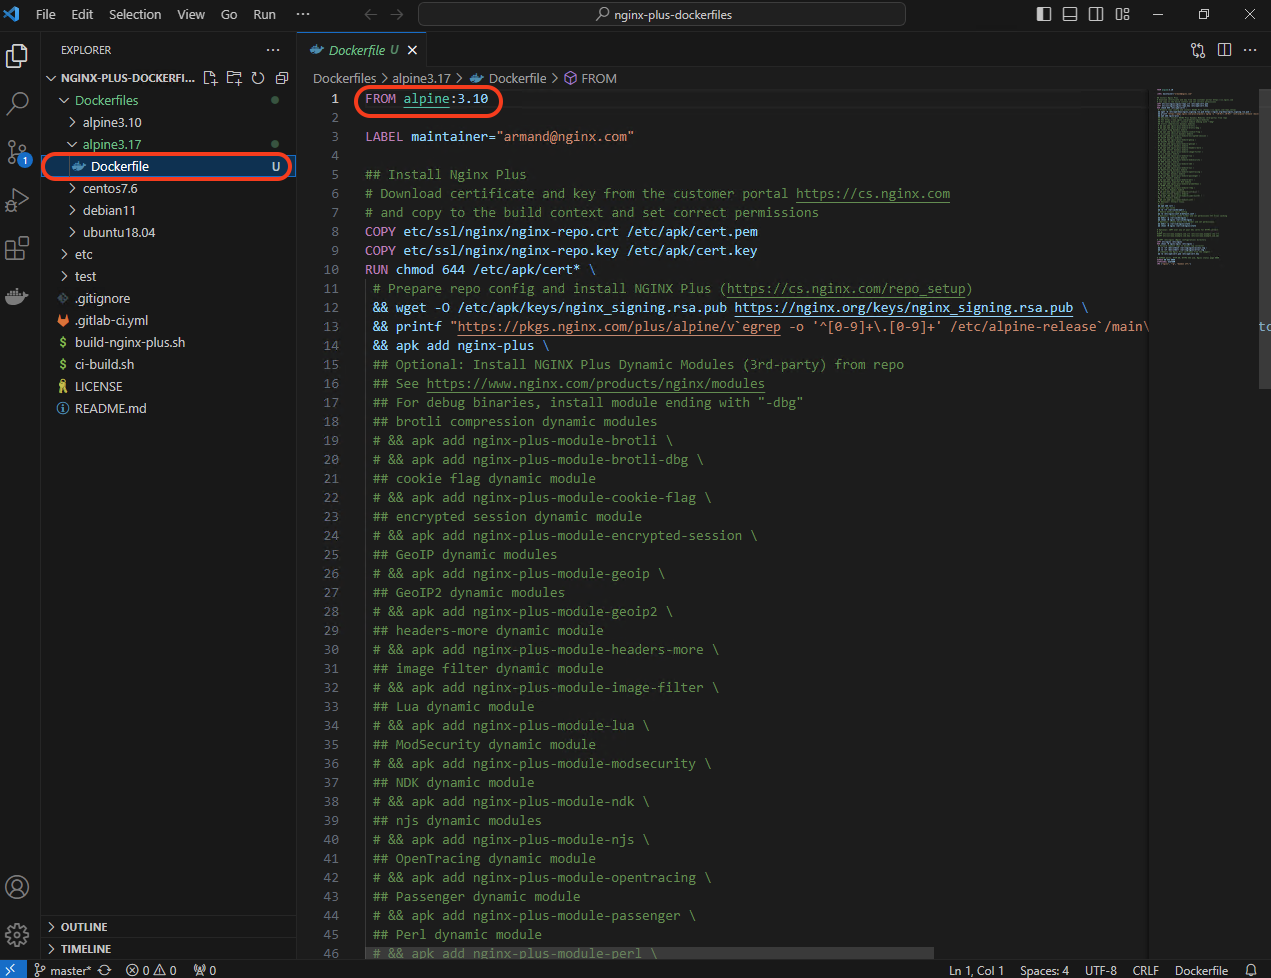The width and height of the screenshot is (1271, 978).
Task: Customize layout icon in title bar
Action: (1123, 14)
